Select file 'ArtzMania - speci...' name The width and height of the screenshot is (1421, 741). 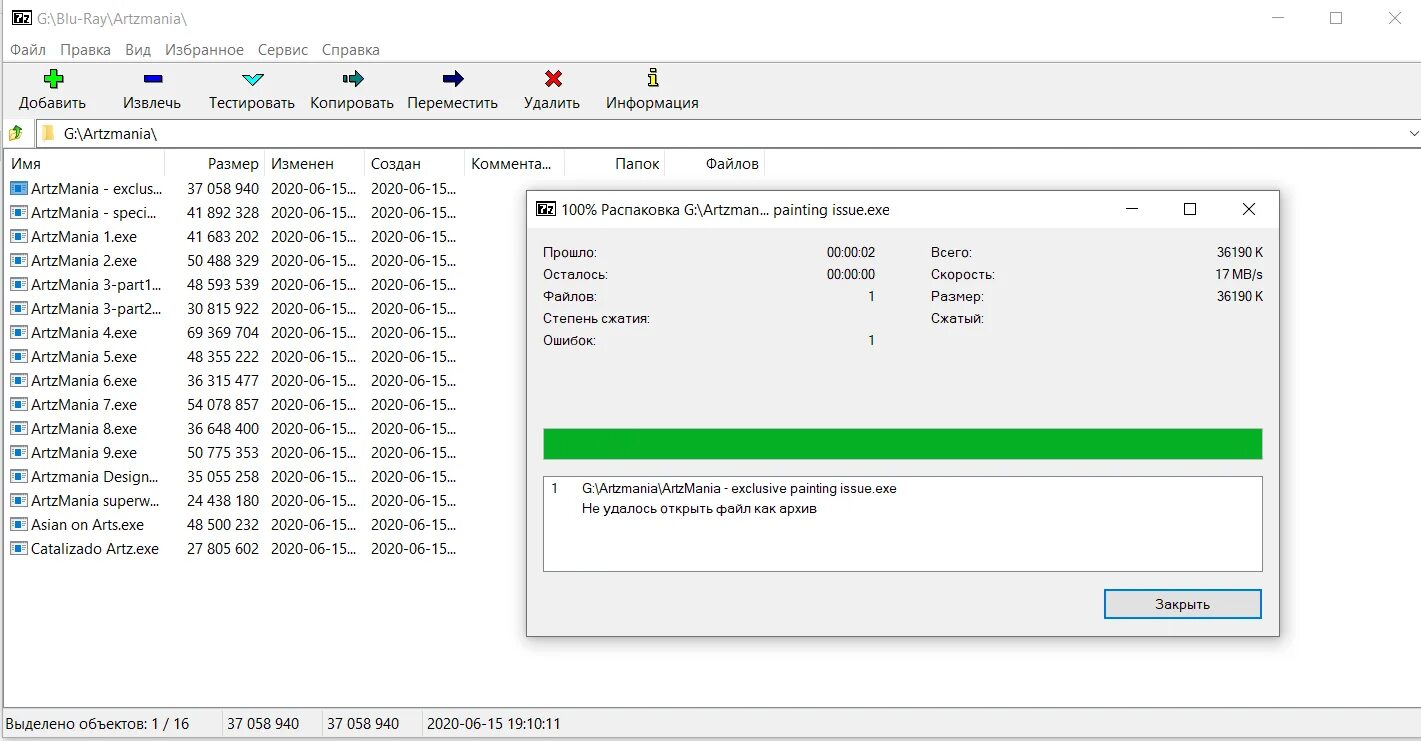[95, 212]
